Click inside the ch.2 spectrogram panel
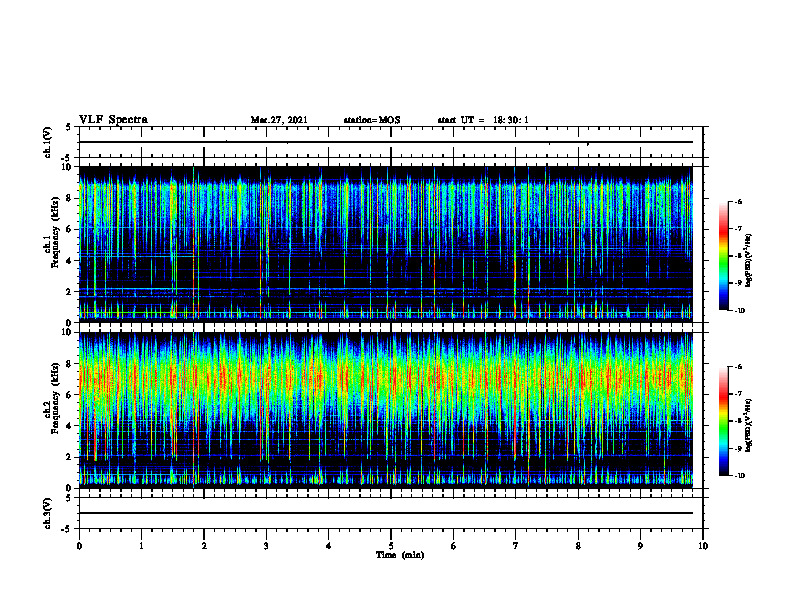Viewport: 792px width, 612px height. click(x=386, y=410)
